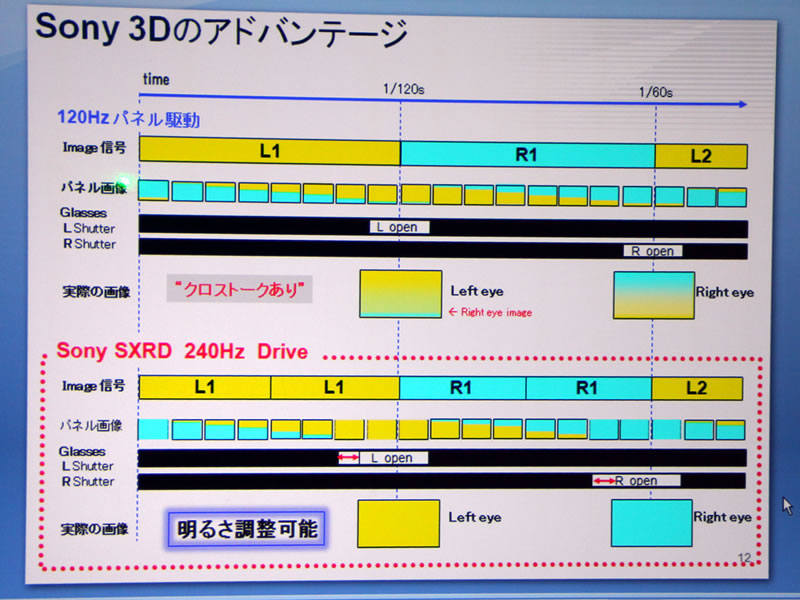This screenshot has width=800, height=600.
Task: Click the 'L open' label in 120Hz shutter row
Action: coord(399,227)
